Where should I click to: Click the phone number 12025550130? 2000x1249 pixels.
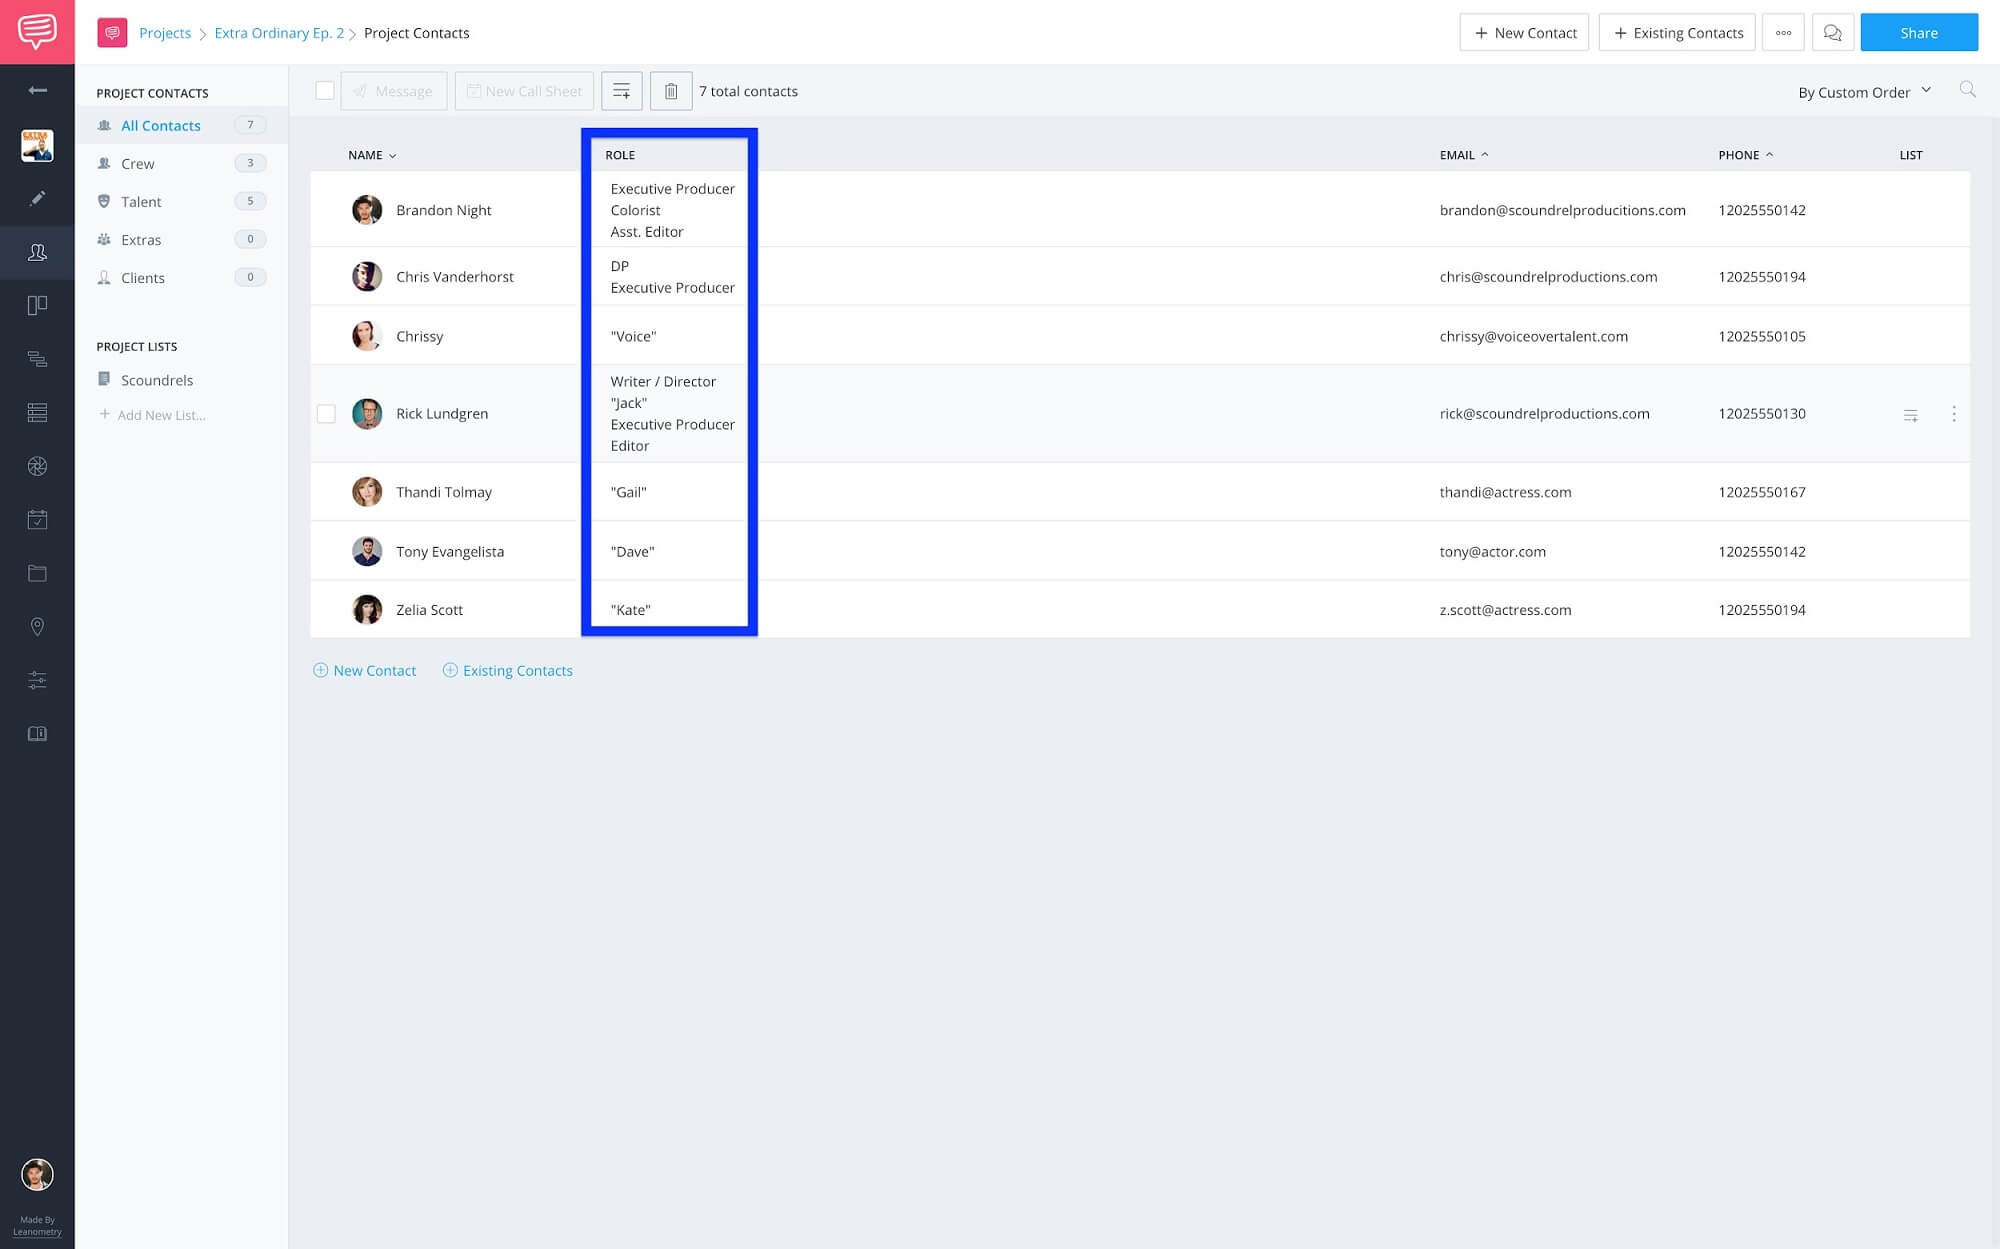pyautogui.click(x=1762, y=414)
